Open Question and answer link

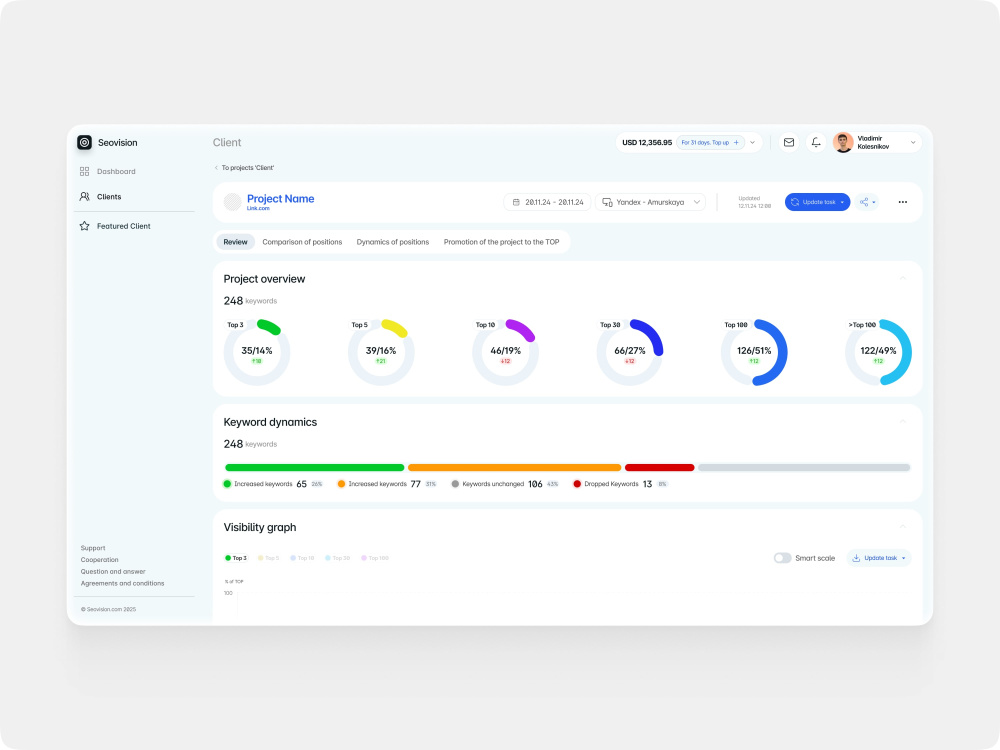[113, 571]
